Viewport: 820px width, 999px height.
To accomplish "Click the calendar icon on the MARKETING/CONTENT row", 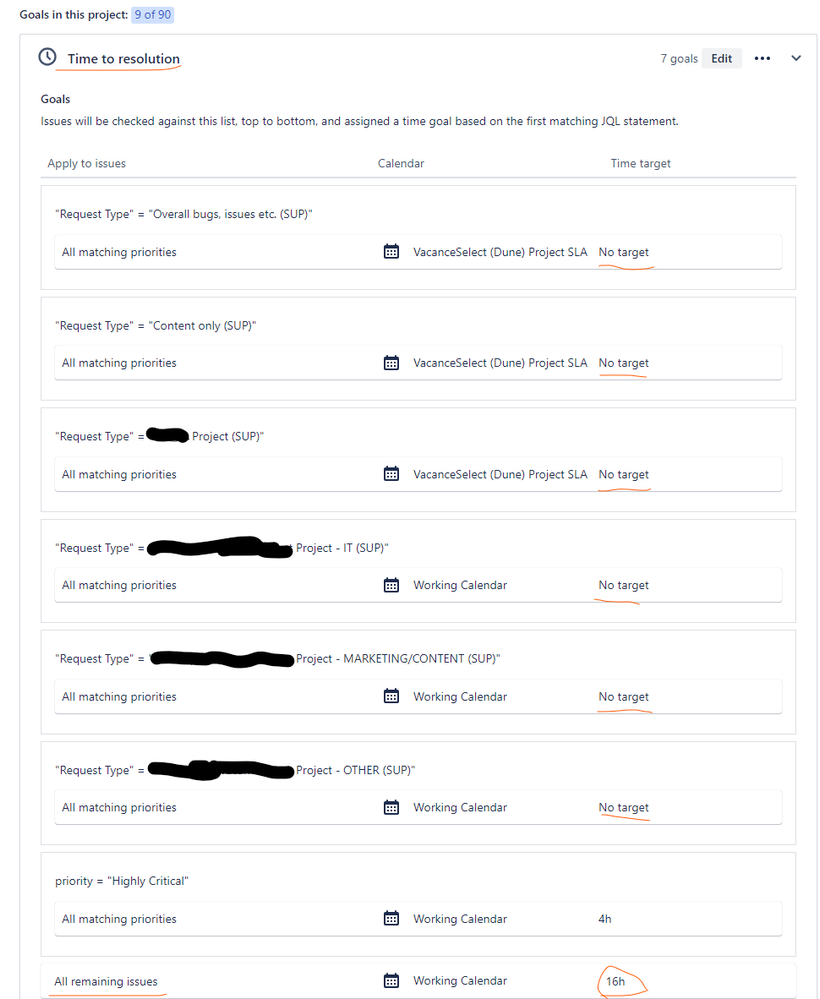I will pyautogui.click(x=391, y=696).
